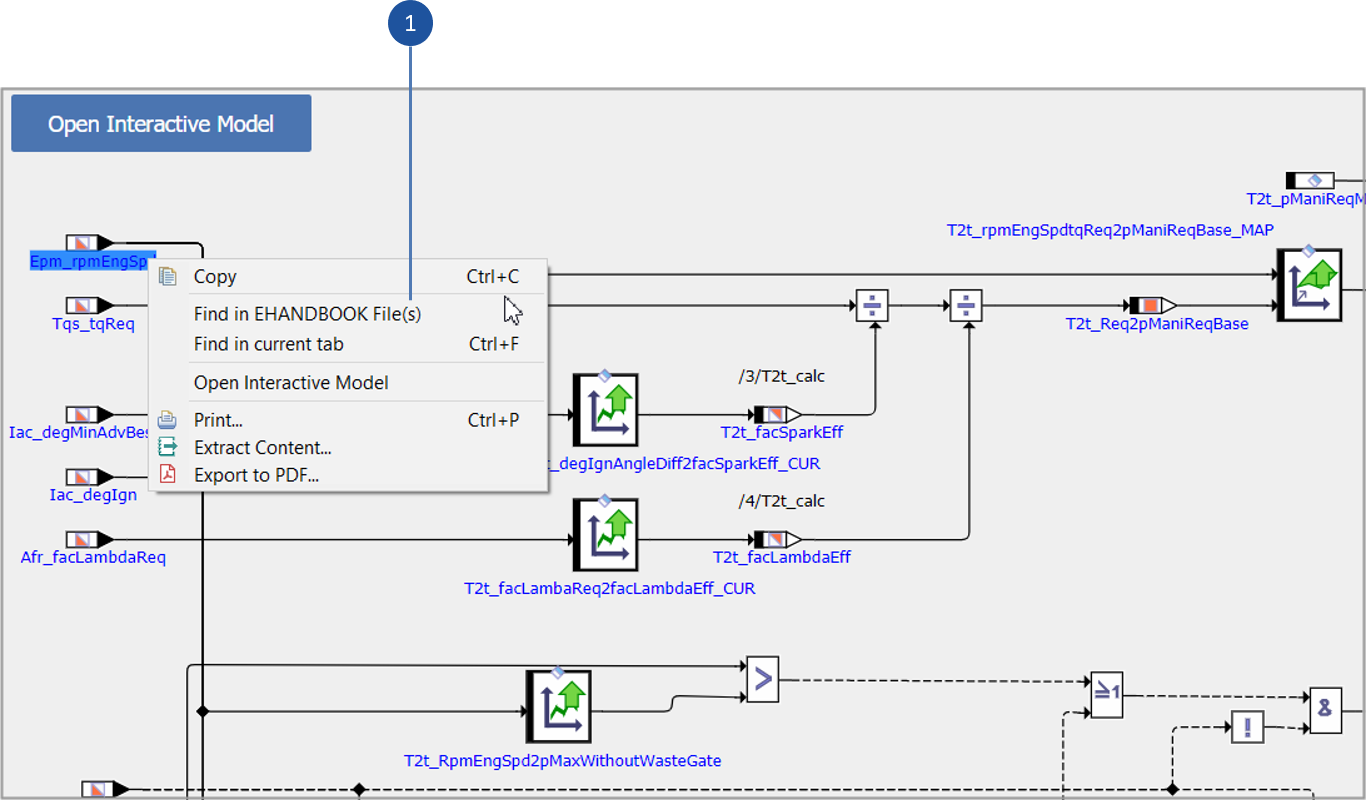Choose Print... from the context menu
1366x800 pixels.
(218, 420)
